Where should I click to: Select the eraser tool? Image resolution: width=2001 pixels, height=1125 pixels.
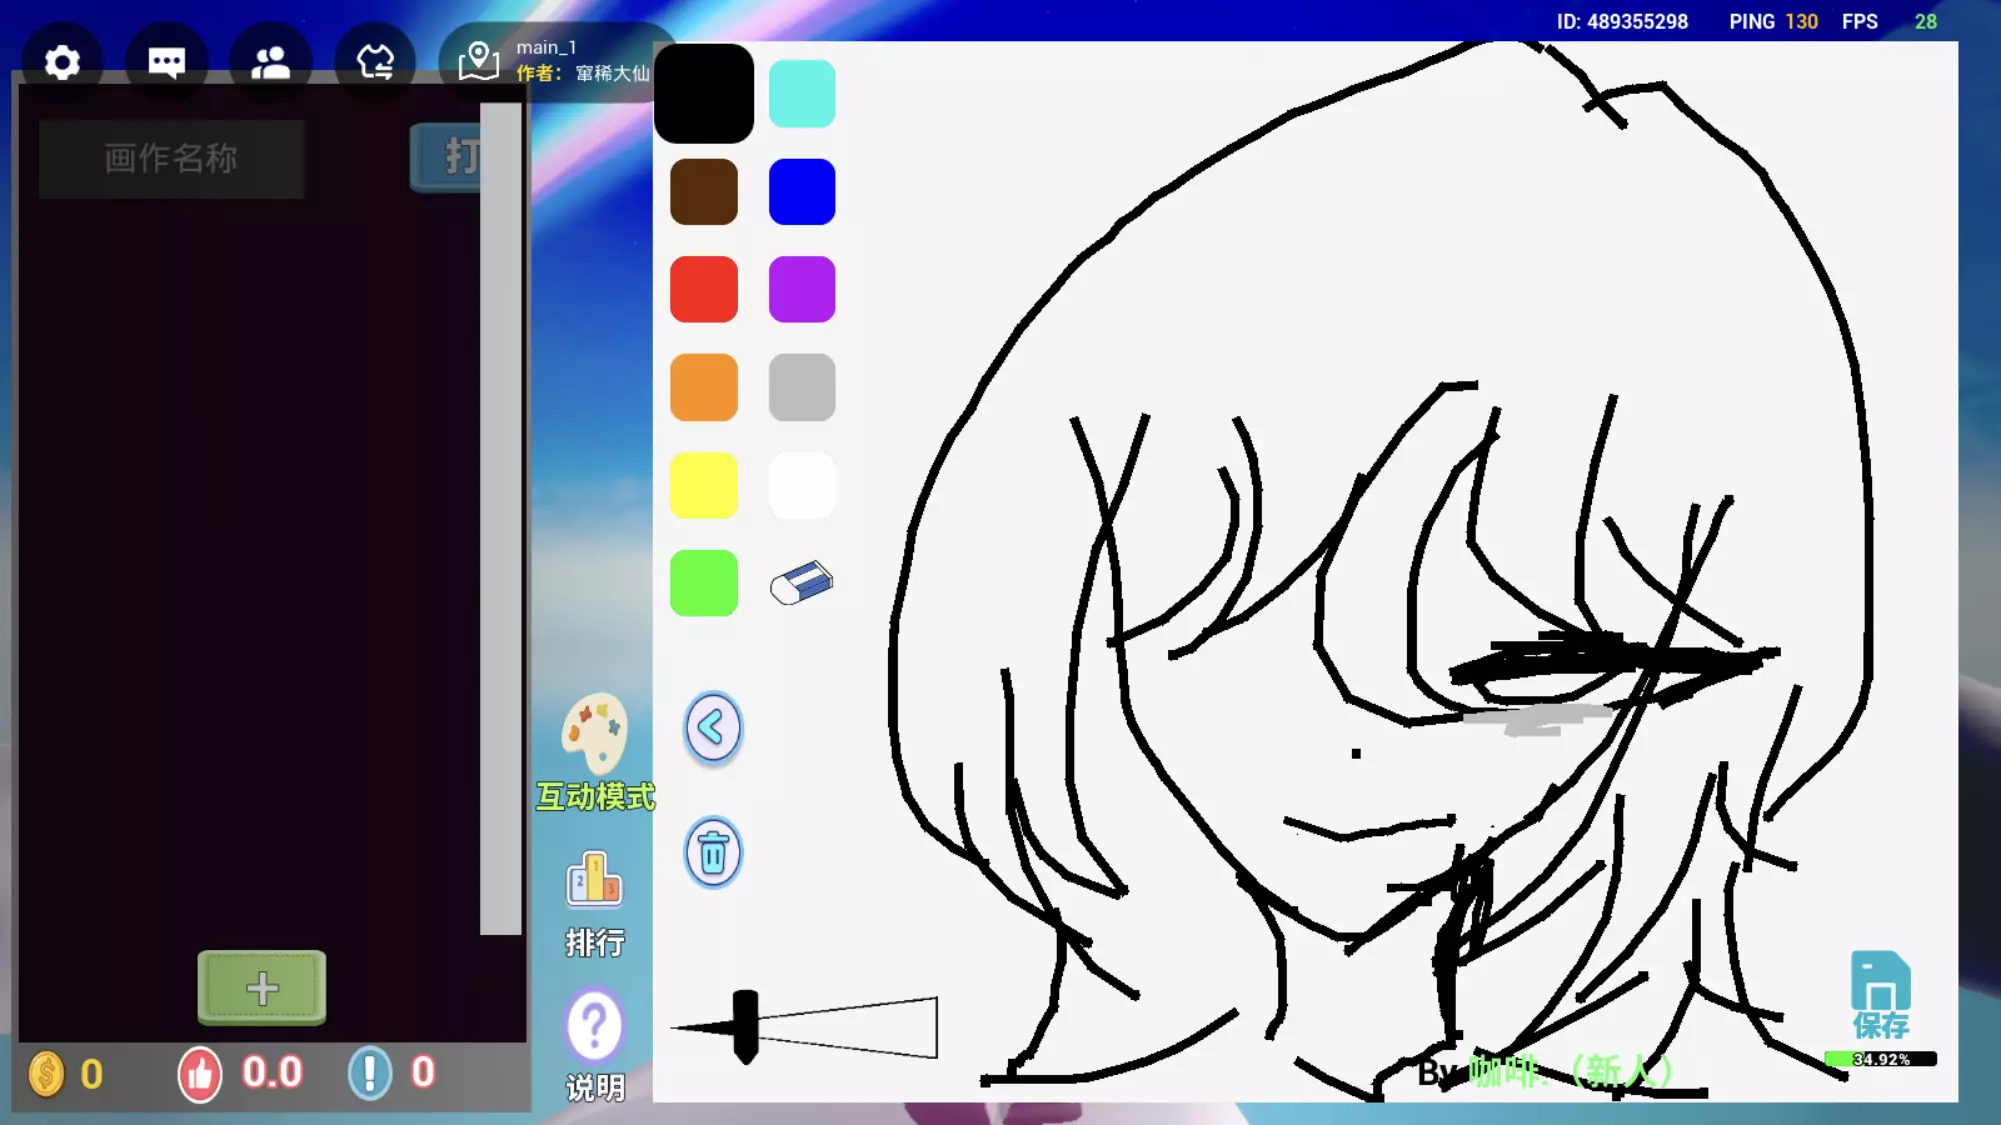[x=801, y=583]
